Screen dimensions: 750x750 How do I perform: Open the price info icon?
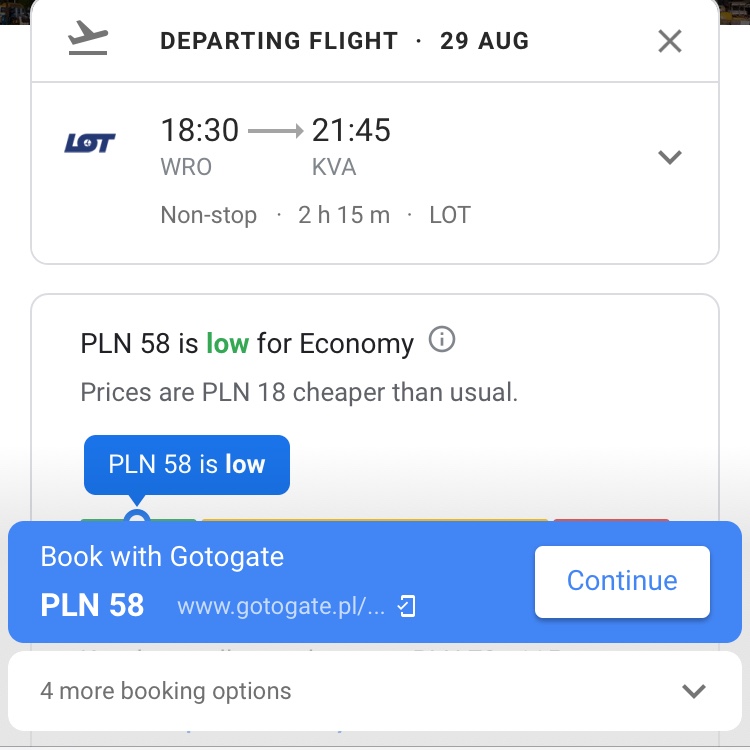tap(441, 340)
